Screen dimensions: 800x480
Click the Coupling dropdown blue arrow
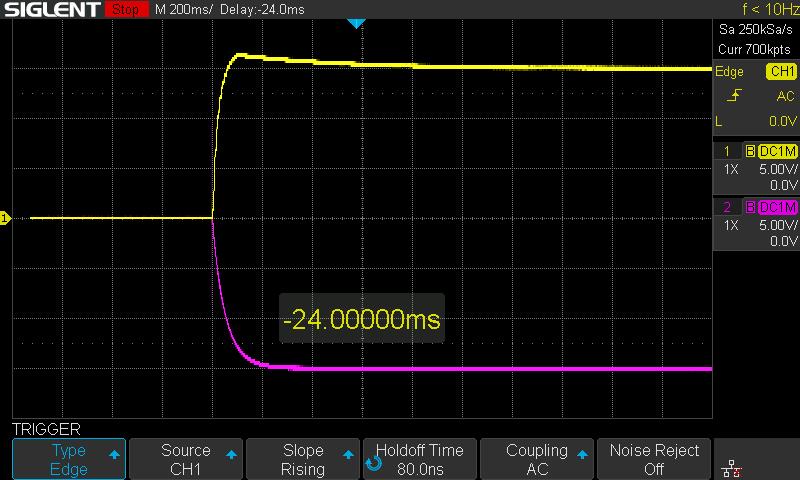tap(582, 454)
